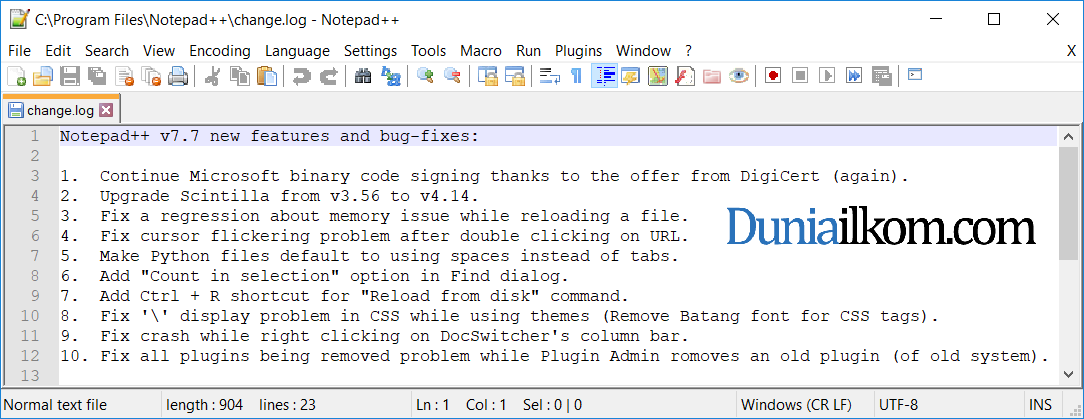The height and width of the screenshot is (419, 1084).
Task: Click the Cut scissors icon
Action: pyautogui.click(x=212, y=75)
